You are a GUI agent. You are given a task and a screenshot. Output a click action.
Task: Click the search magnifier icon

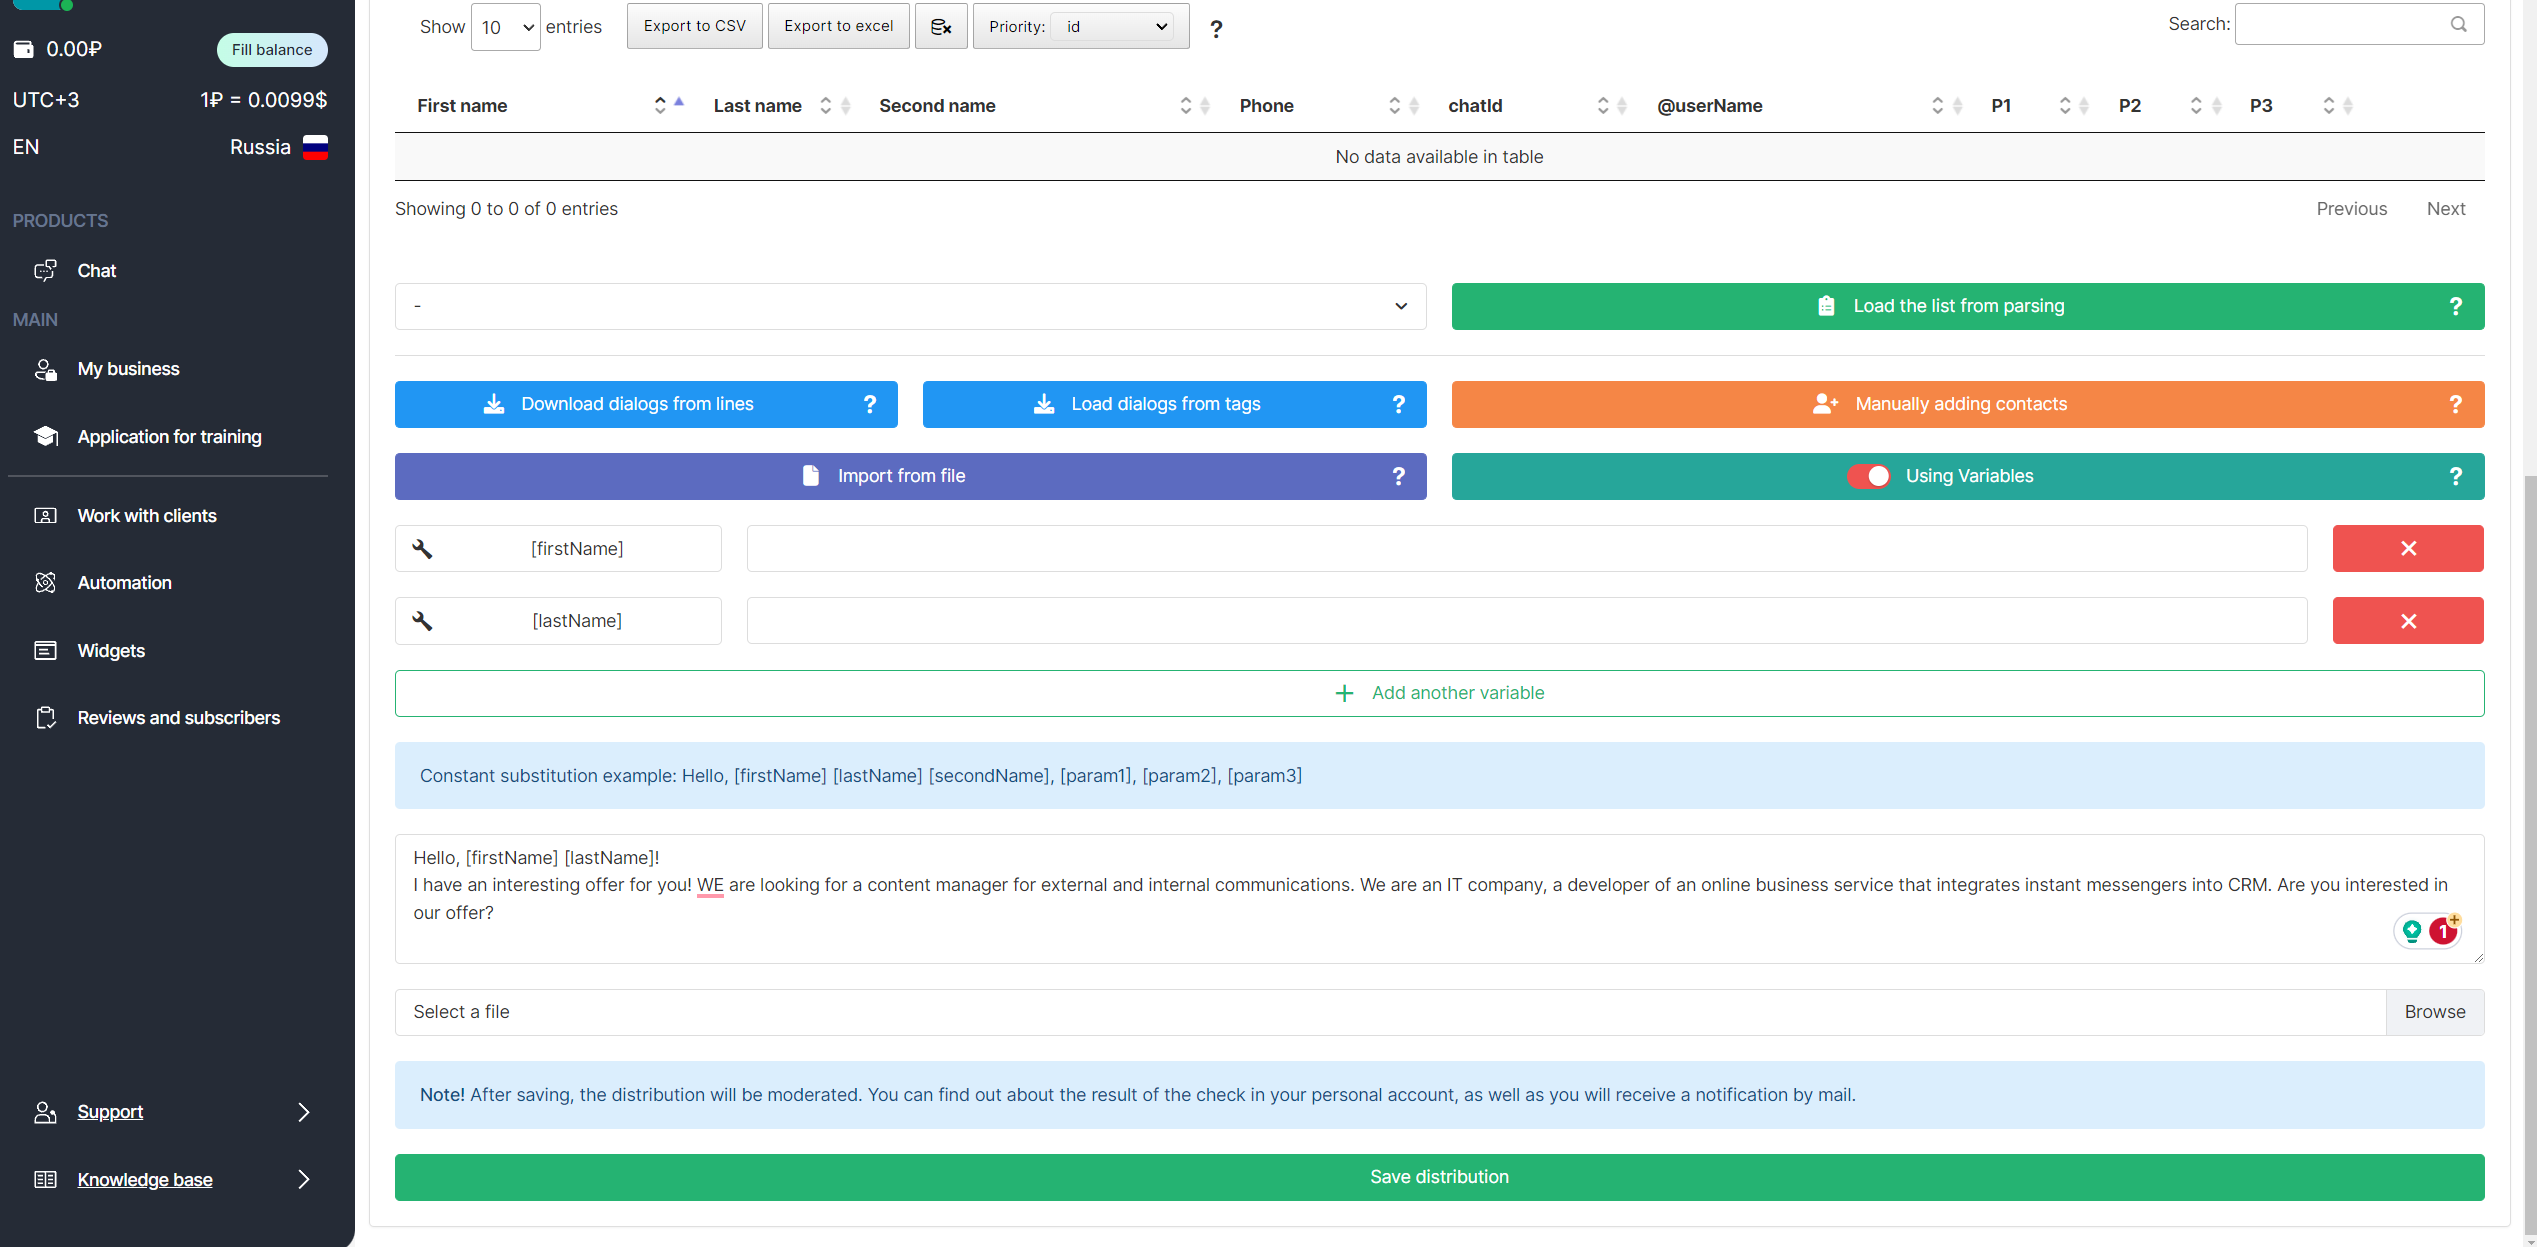[2458, 25]
